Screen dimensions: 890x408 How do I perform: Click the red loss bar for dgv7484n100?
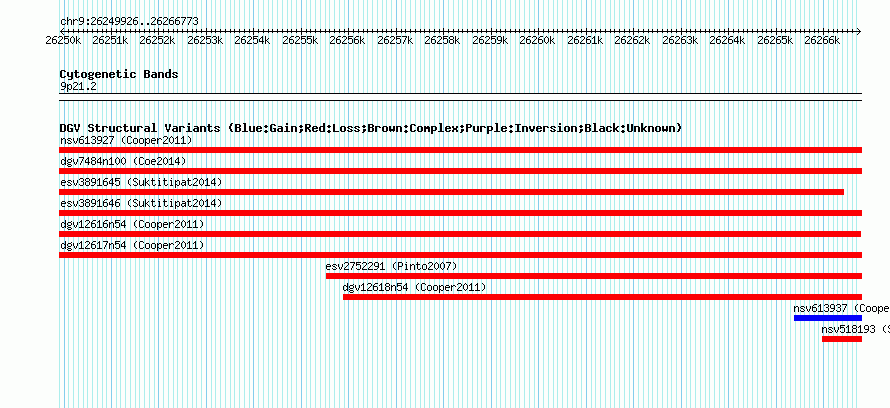[x=460, y=171]
